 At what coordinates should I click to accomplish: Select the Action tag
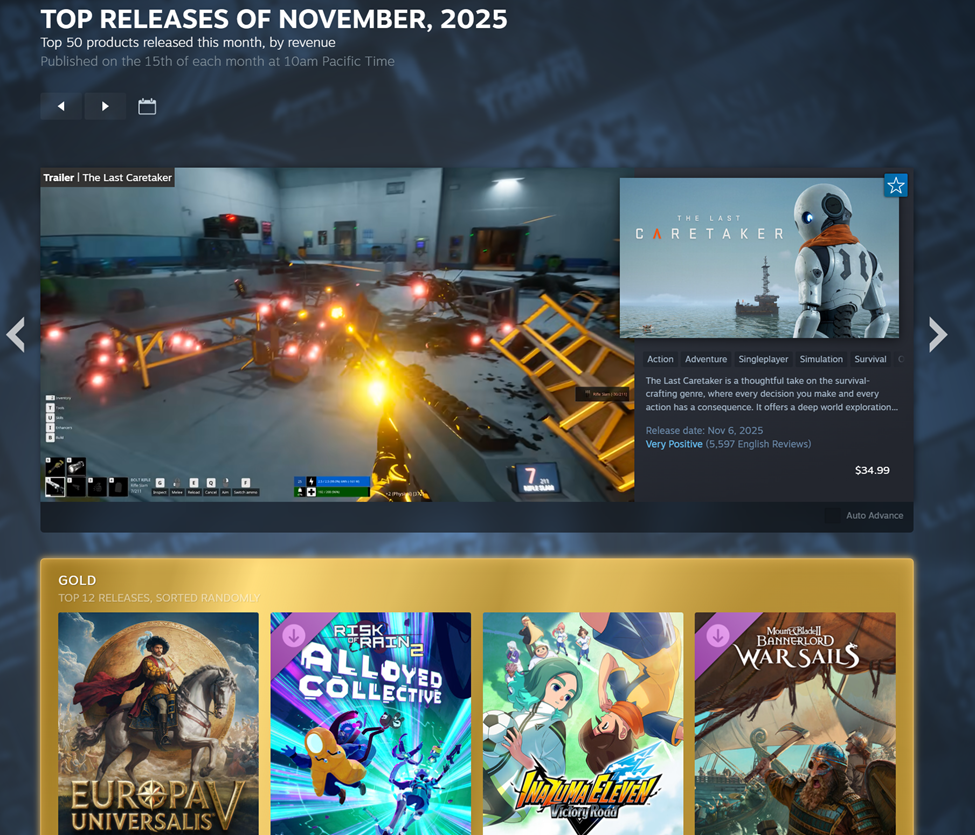pos(660,359)
